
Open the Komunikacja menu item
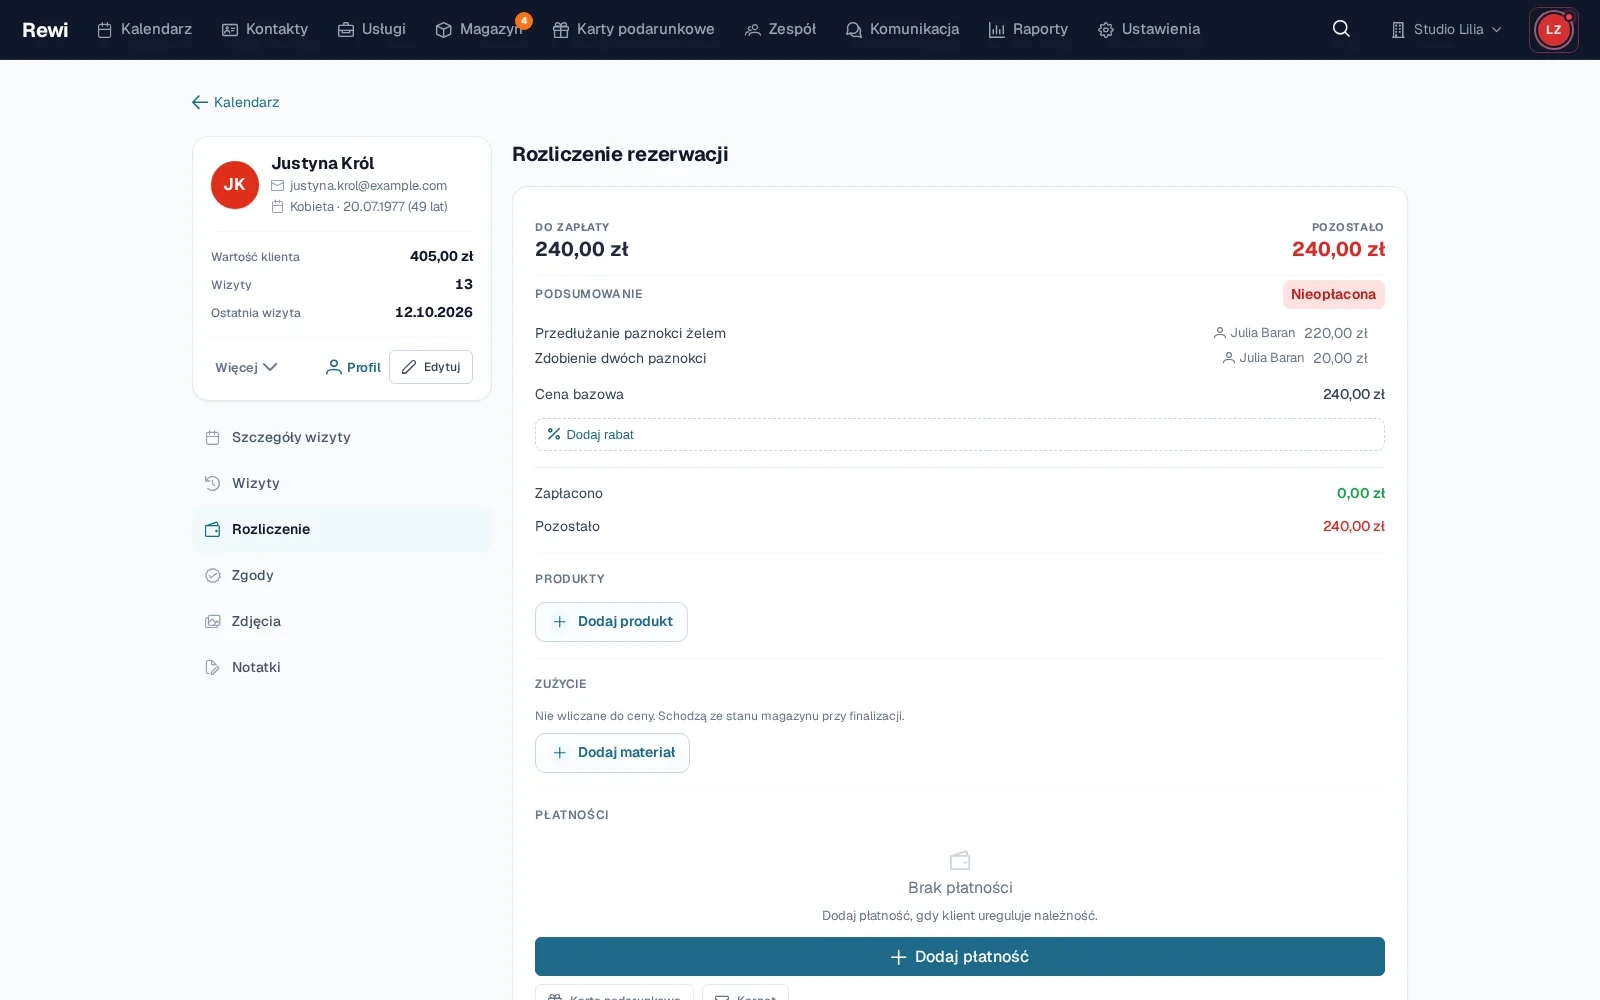pyautogui.click(x=902, y=29)
